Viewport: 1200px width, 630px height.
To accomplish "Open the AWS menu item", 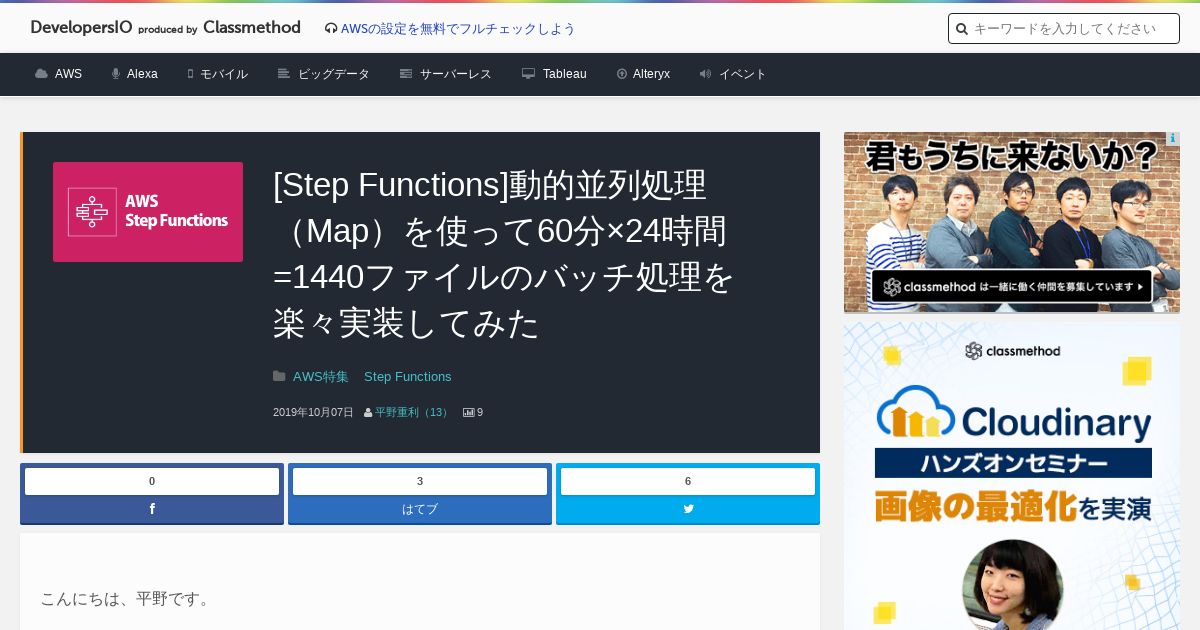I will click(x=68, y=74).
